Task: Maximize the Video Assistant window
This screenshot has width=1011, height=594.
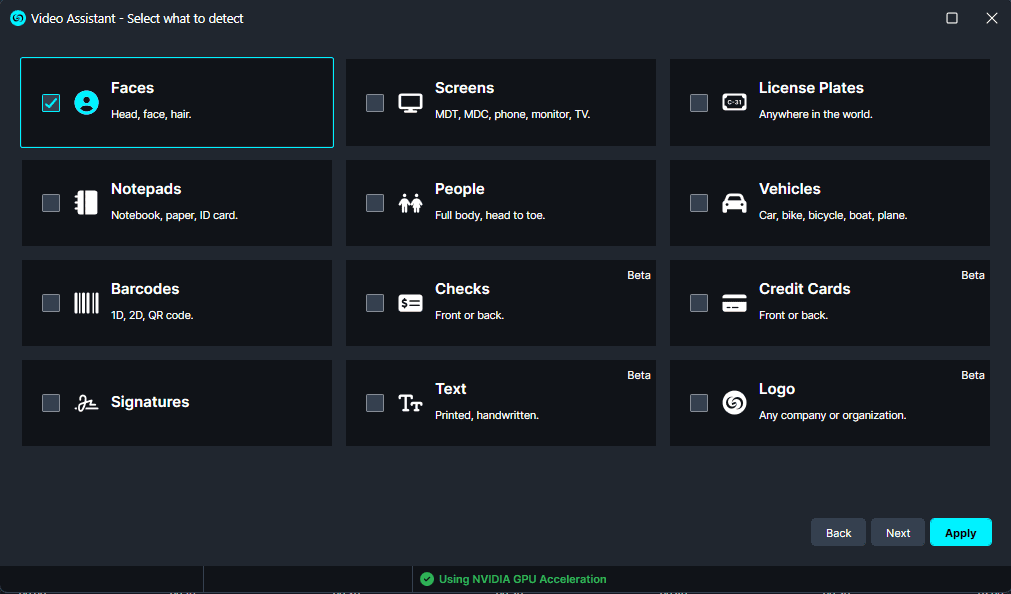Action: point(952,18)
